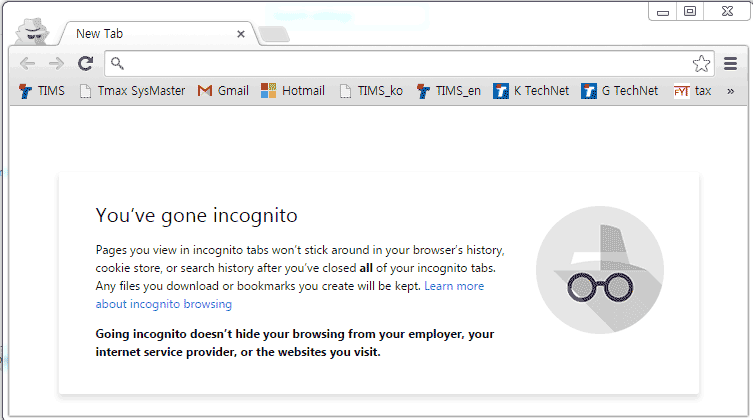Open the TIMS bookmark
Image resolution: width=753 pixels, height=420 pixels.
point(42,91)
